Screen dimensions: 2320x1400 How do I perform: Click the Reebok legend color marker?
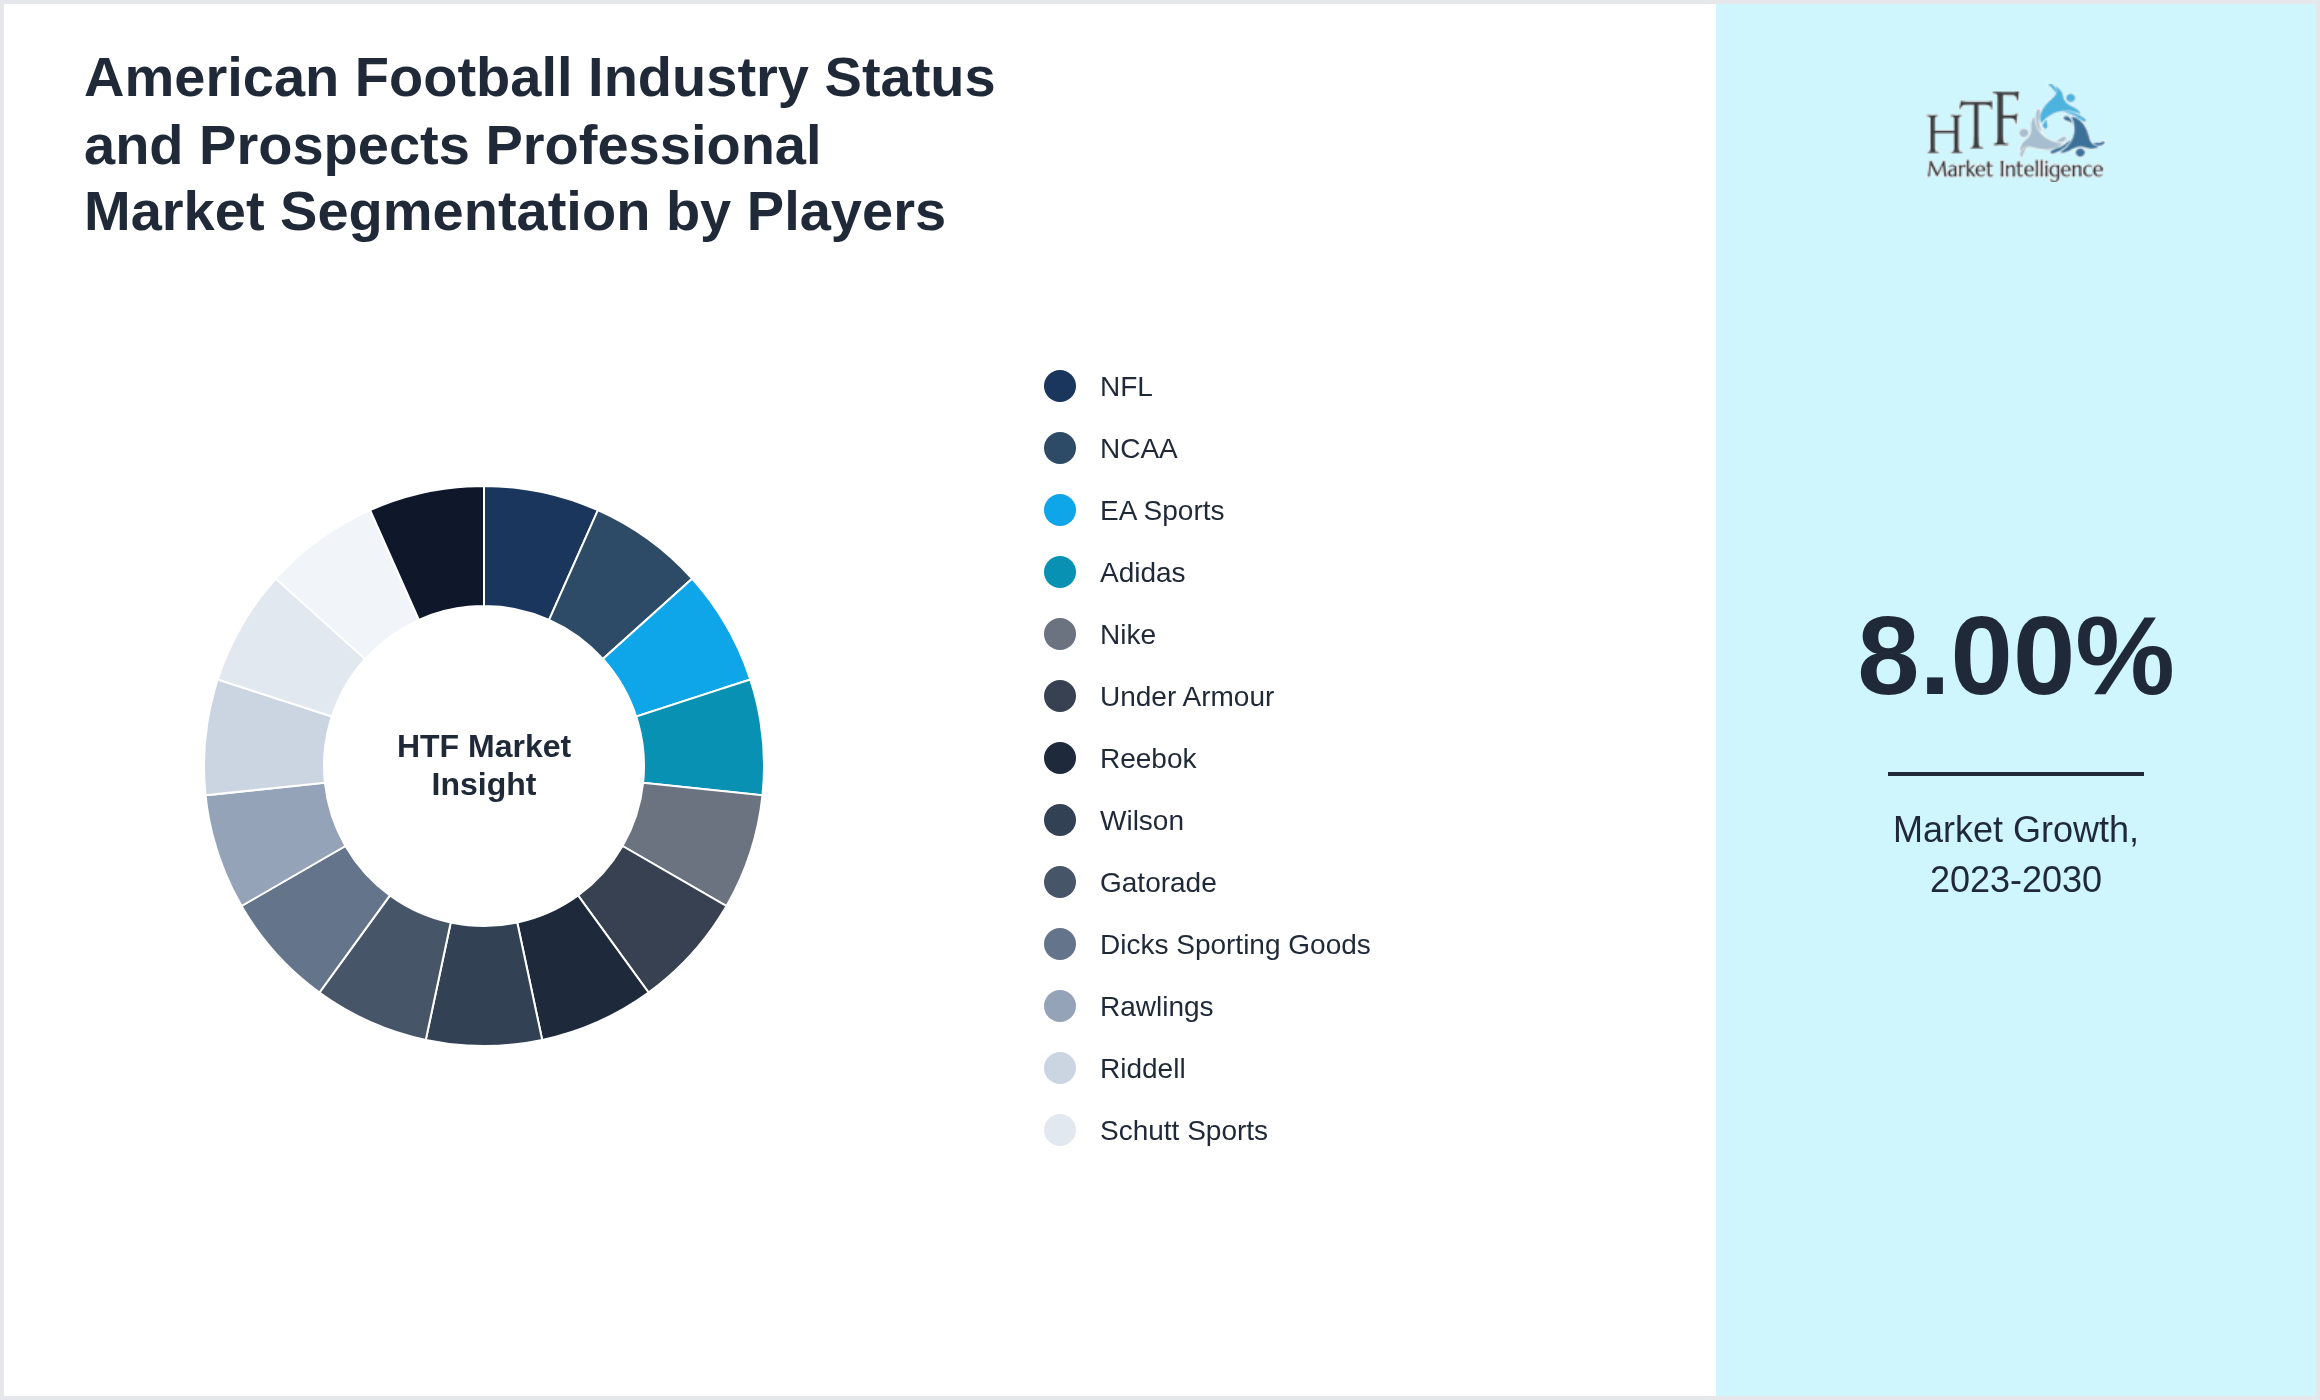click(x=1058, y=758)
